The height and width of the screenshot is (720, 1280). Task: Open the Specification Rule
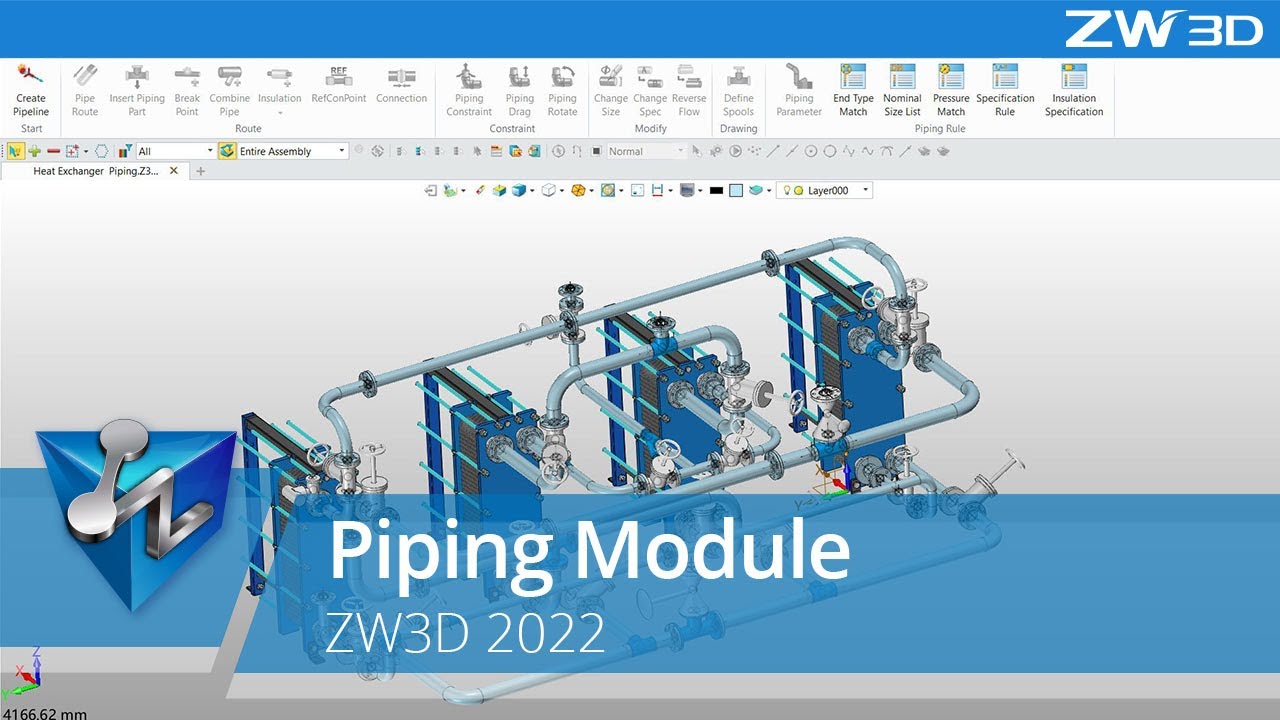pos(1005,91)
